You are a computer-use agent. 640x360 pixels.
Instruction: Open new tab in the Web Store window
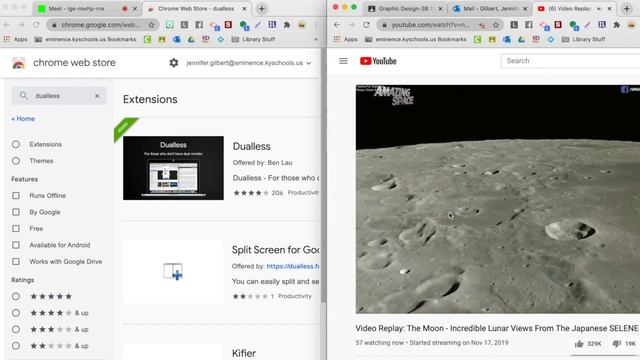pyautogui.click(x=262, y=9)
